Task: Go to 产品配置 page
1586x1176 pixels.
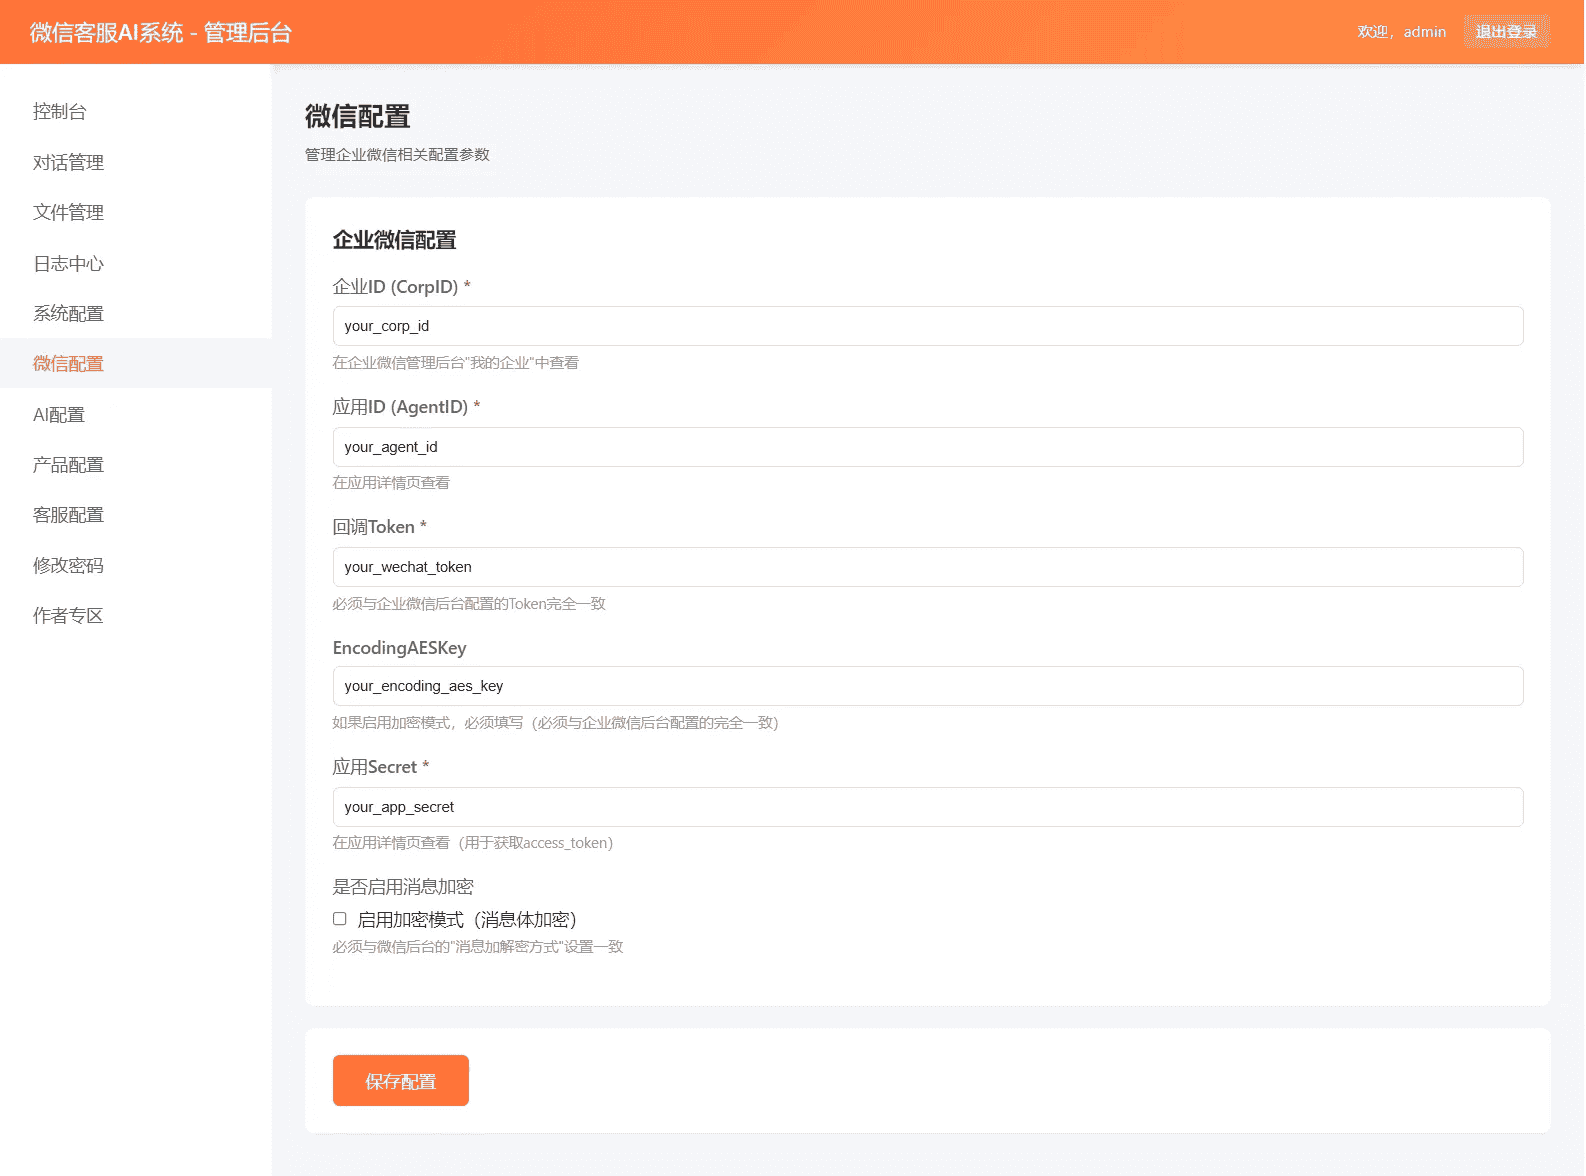Action: [x=68, y=464]
